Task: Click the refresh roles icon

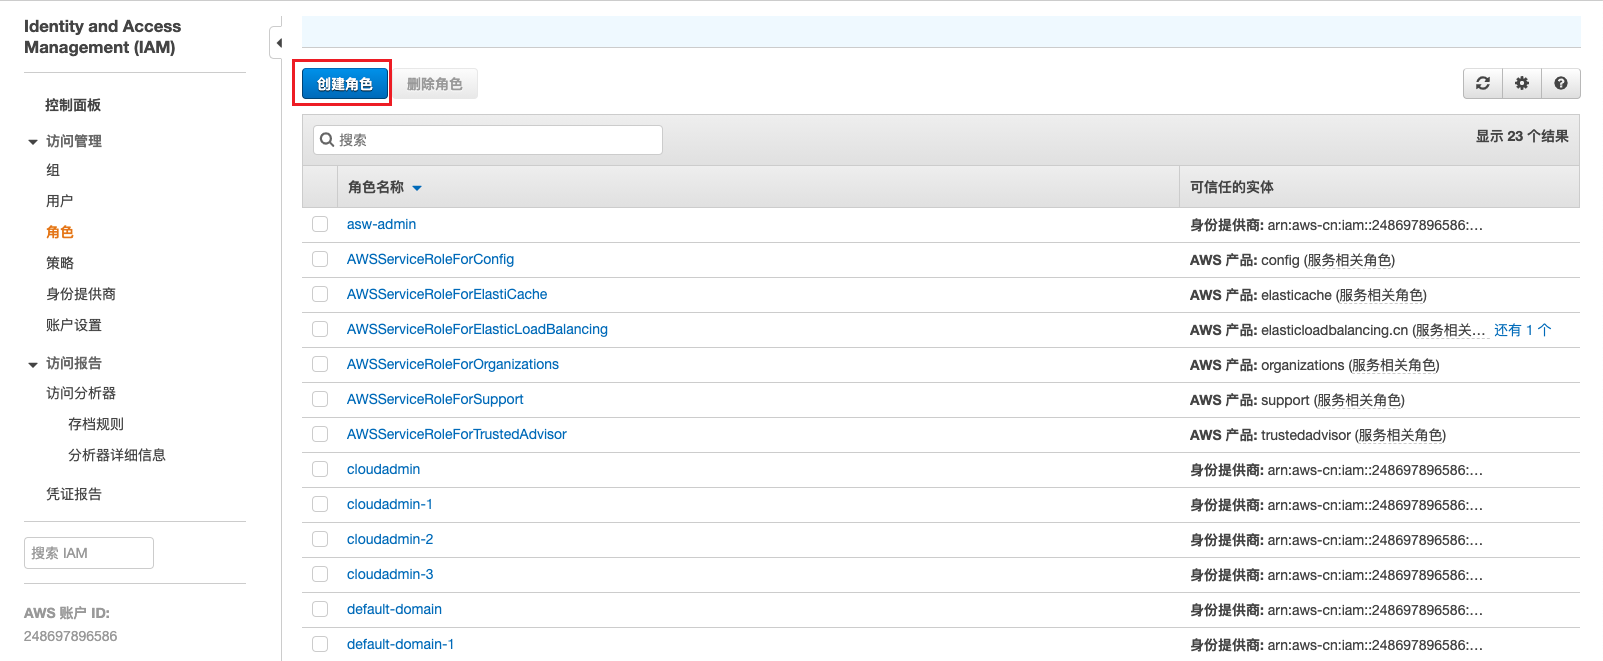Action: [x=1483, y=84]
